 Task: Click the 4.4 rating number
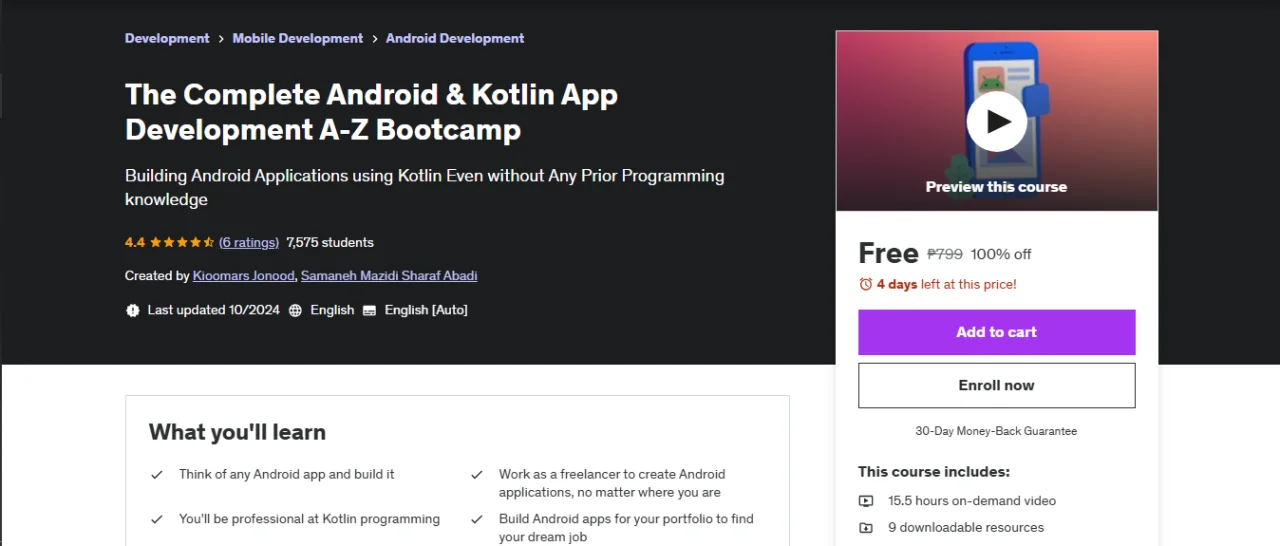coord(135,242)
